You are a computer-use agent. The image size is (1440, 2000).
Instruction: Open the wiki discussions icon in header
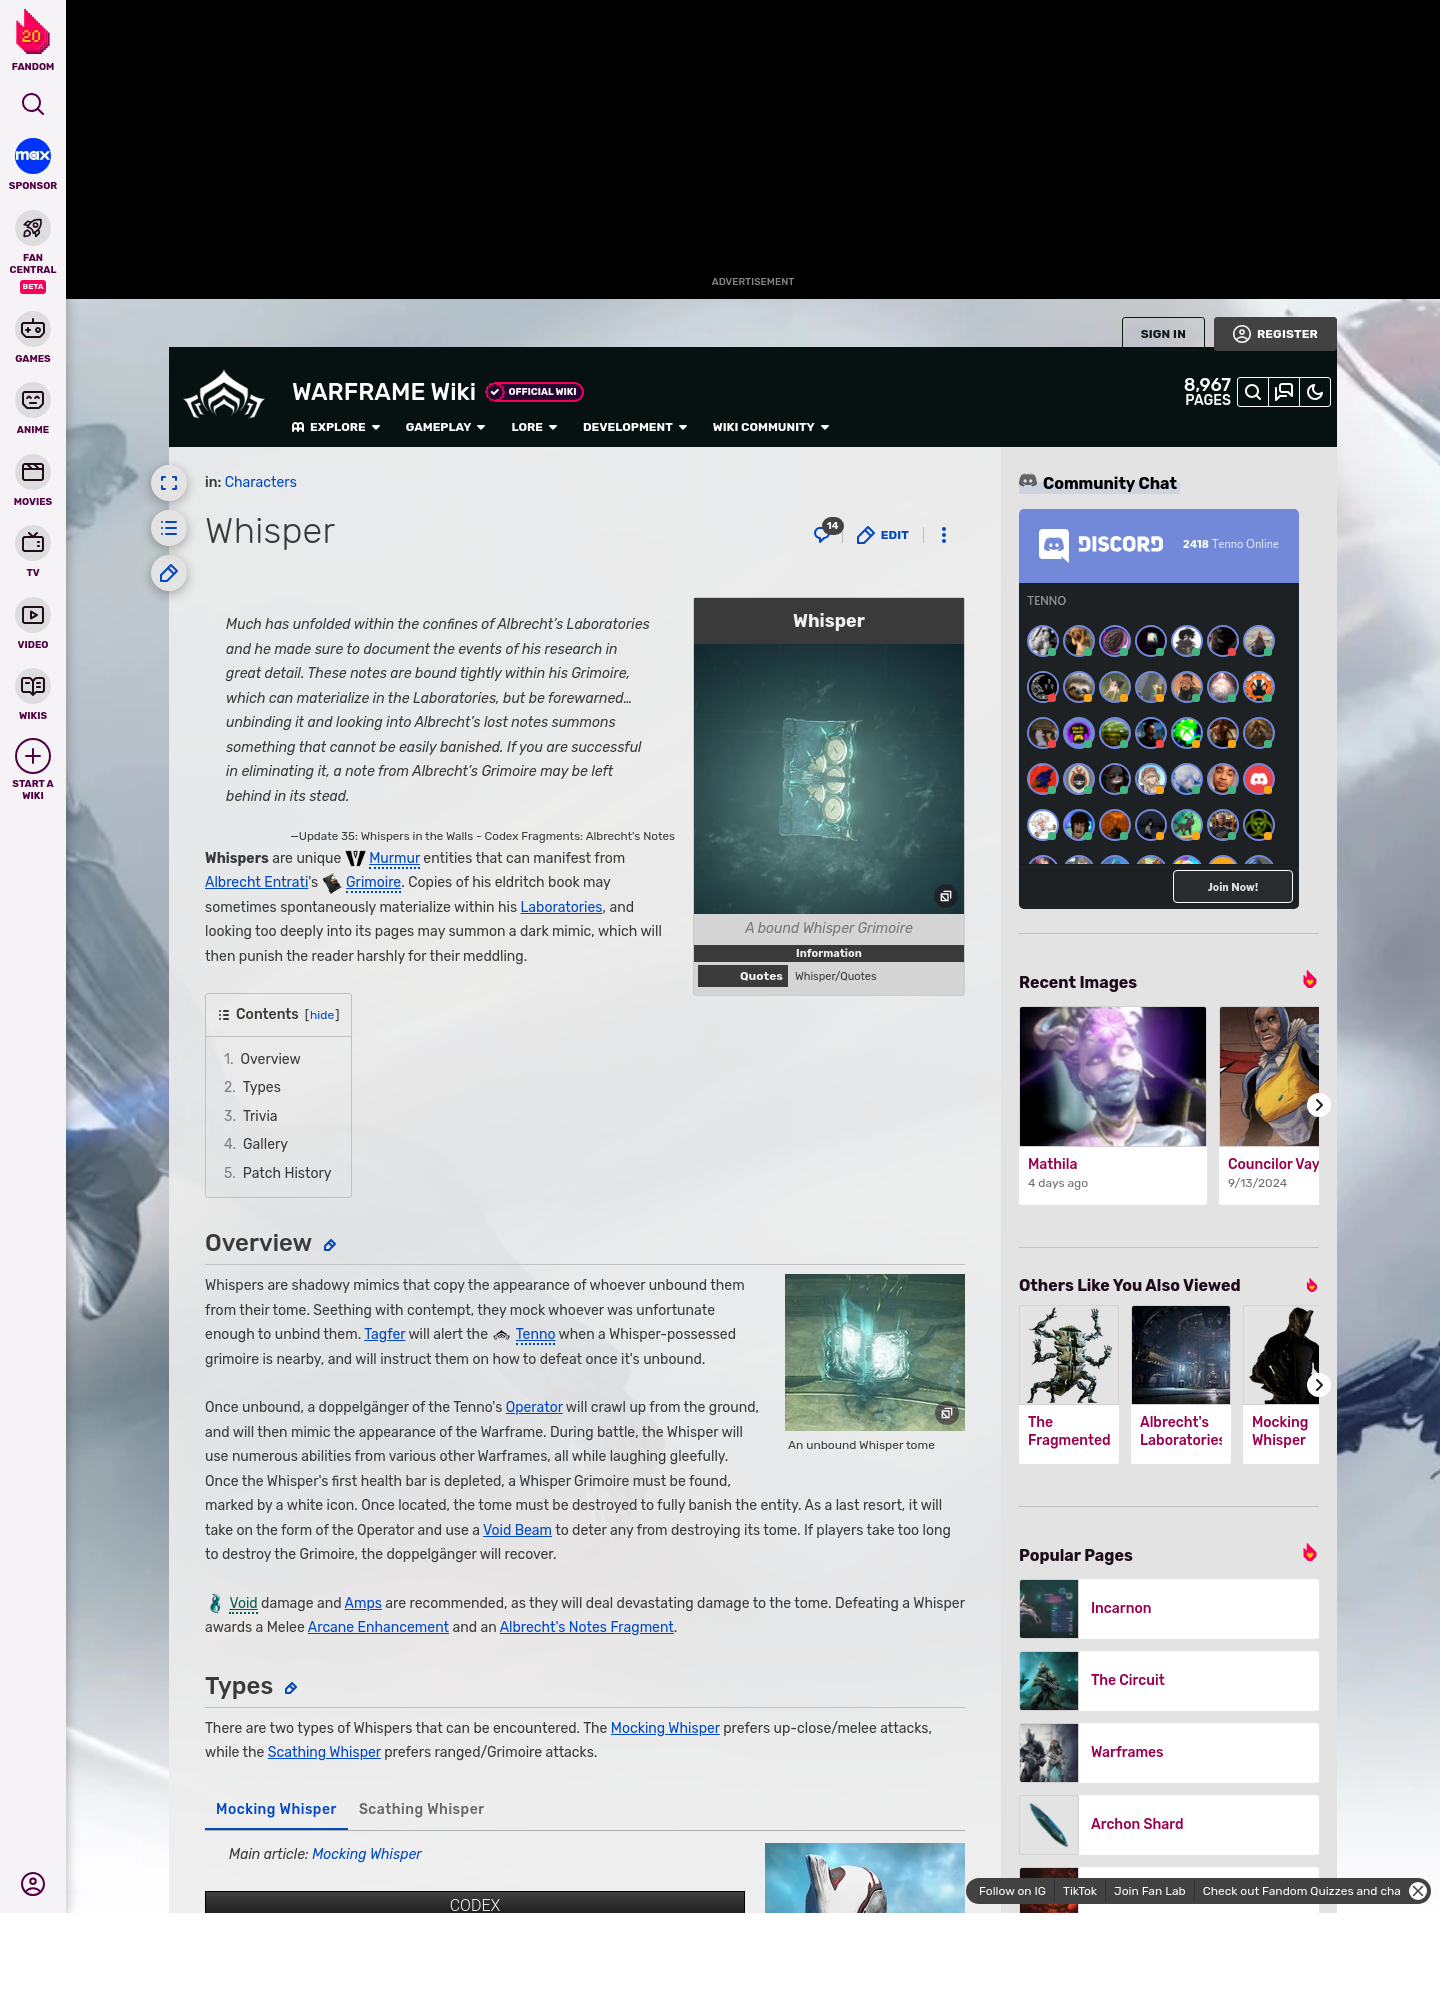(x=1284, y=392)
